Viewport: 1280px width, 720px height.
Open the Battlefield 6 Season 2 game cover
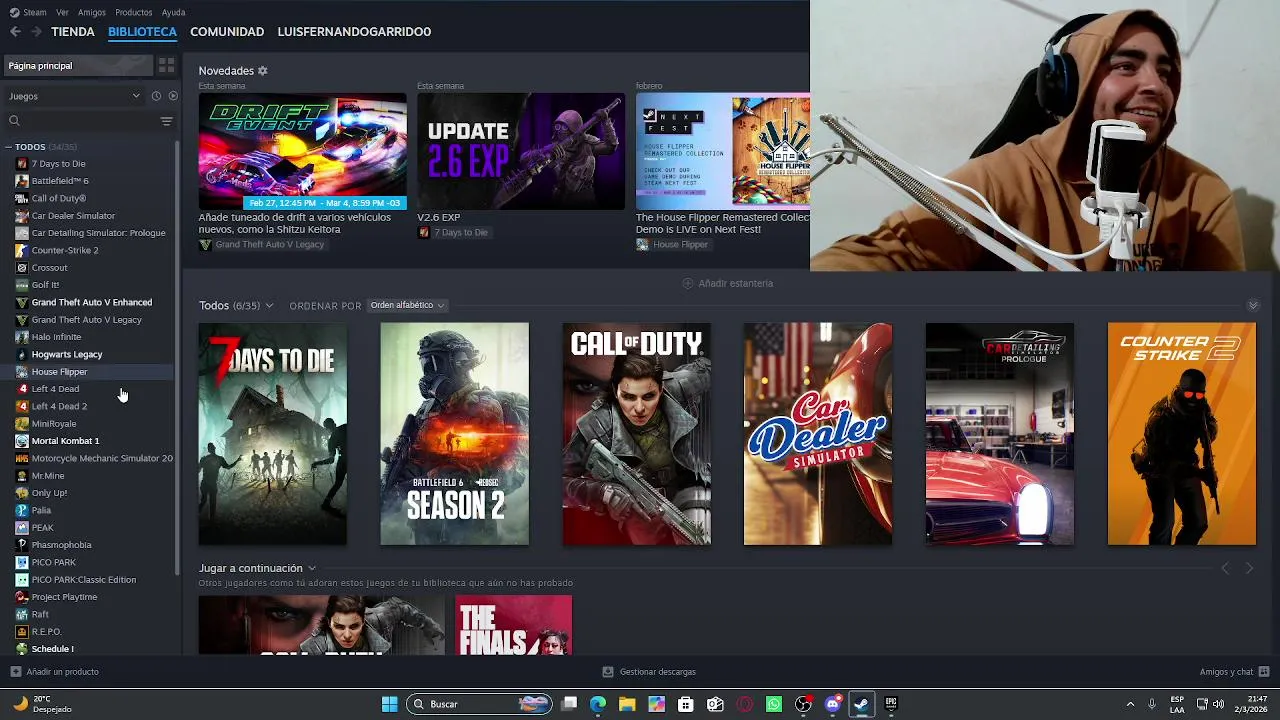(x=454, y=434)
